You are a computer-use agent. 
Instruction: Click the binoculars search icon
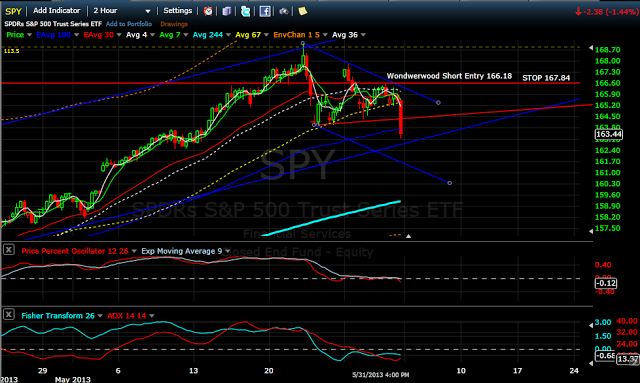(284, 11)
